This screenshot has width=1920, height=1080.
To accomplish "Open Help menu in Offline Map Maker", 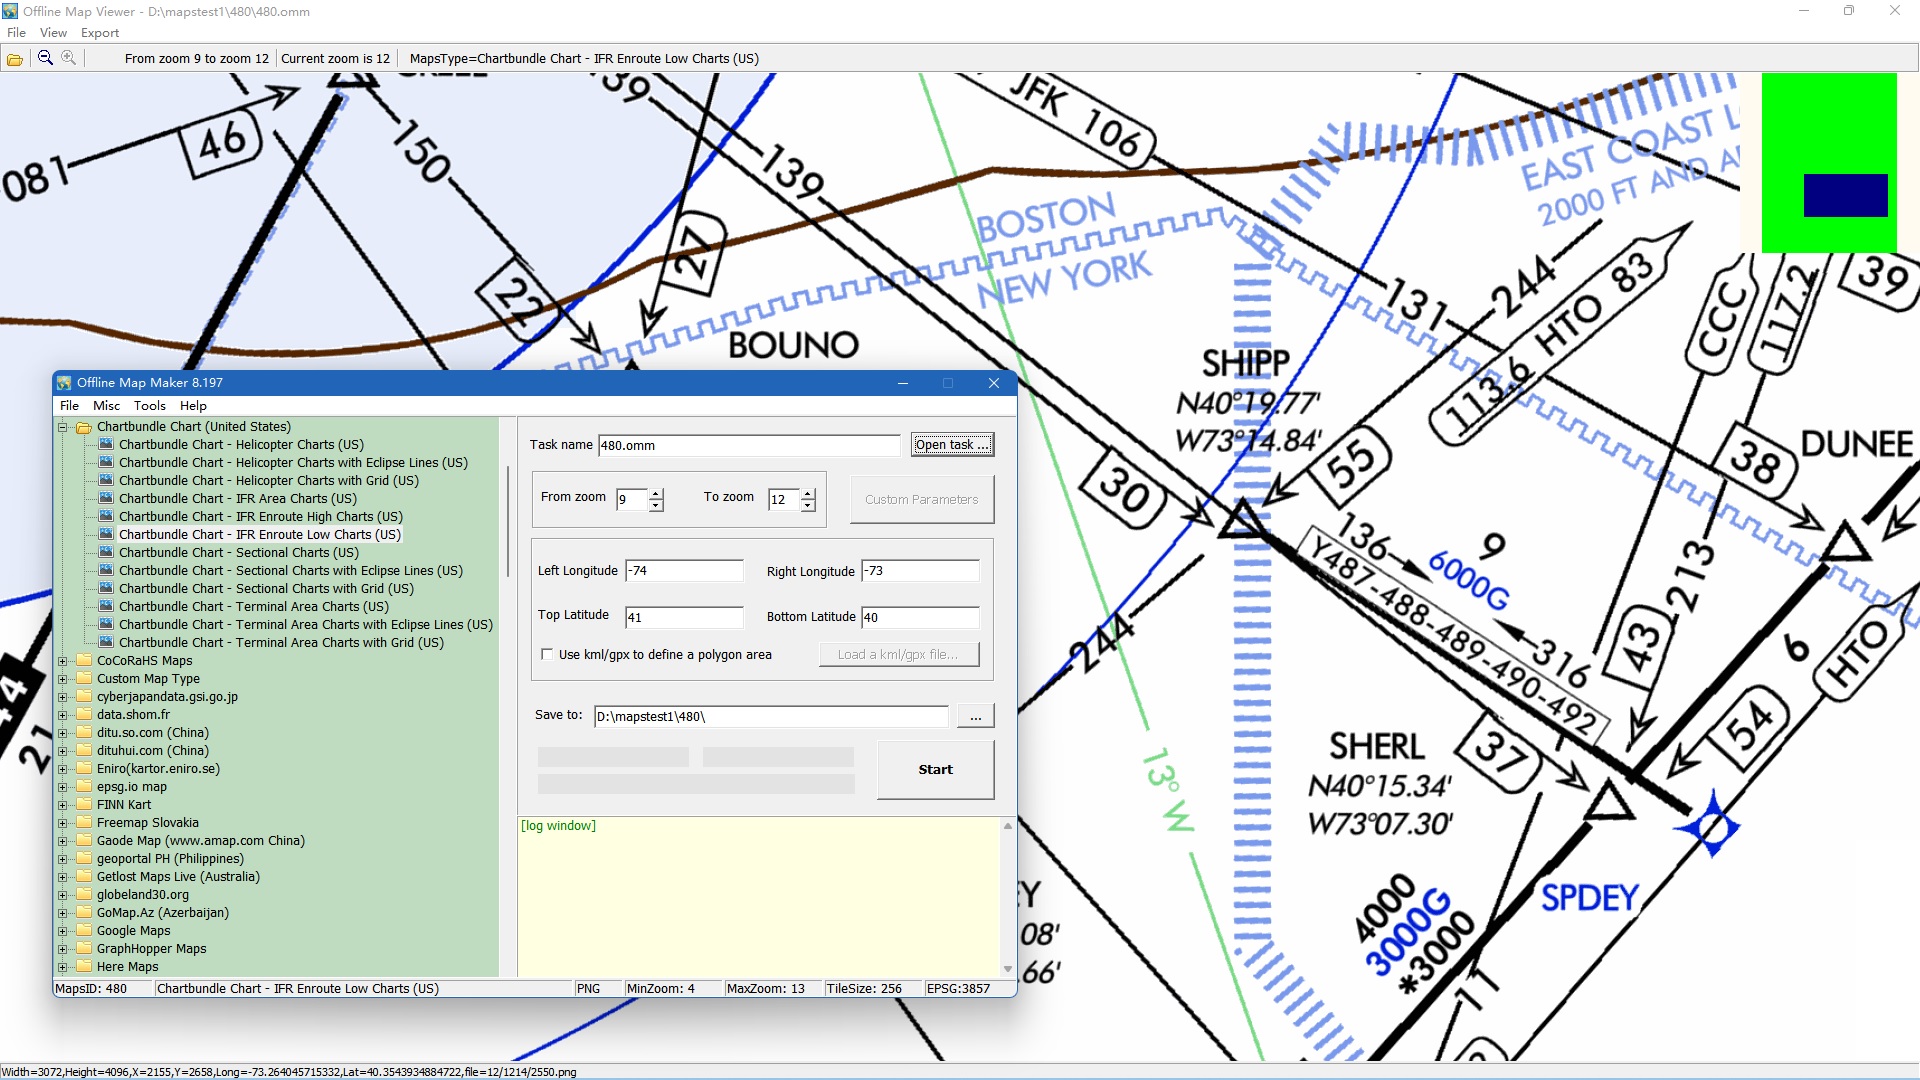I will pos(193,406).
